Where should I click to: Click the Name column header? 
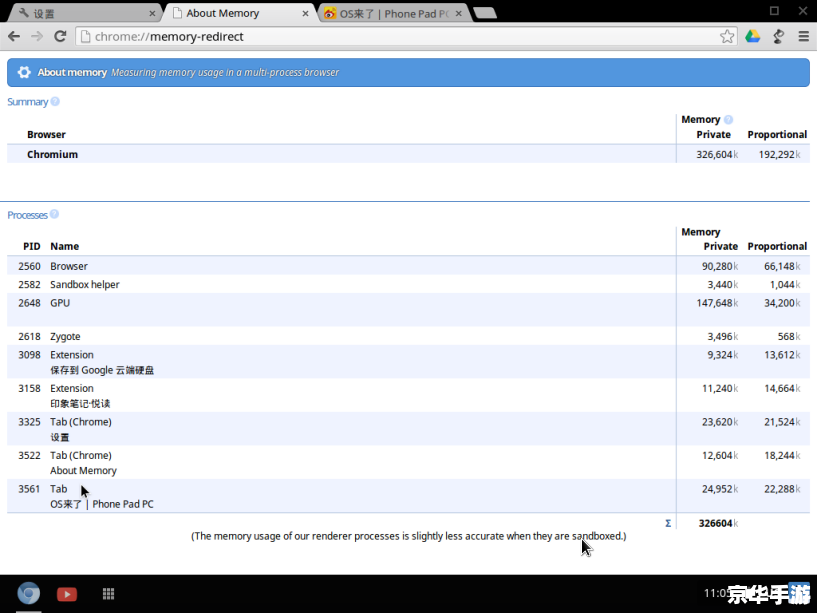65,246
